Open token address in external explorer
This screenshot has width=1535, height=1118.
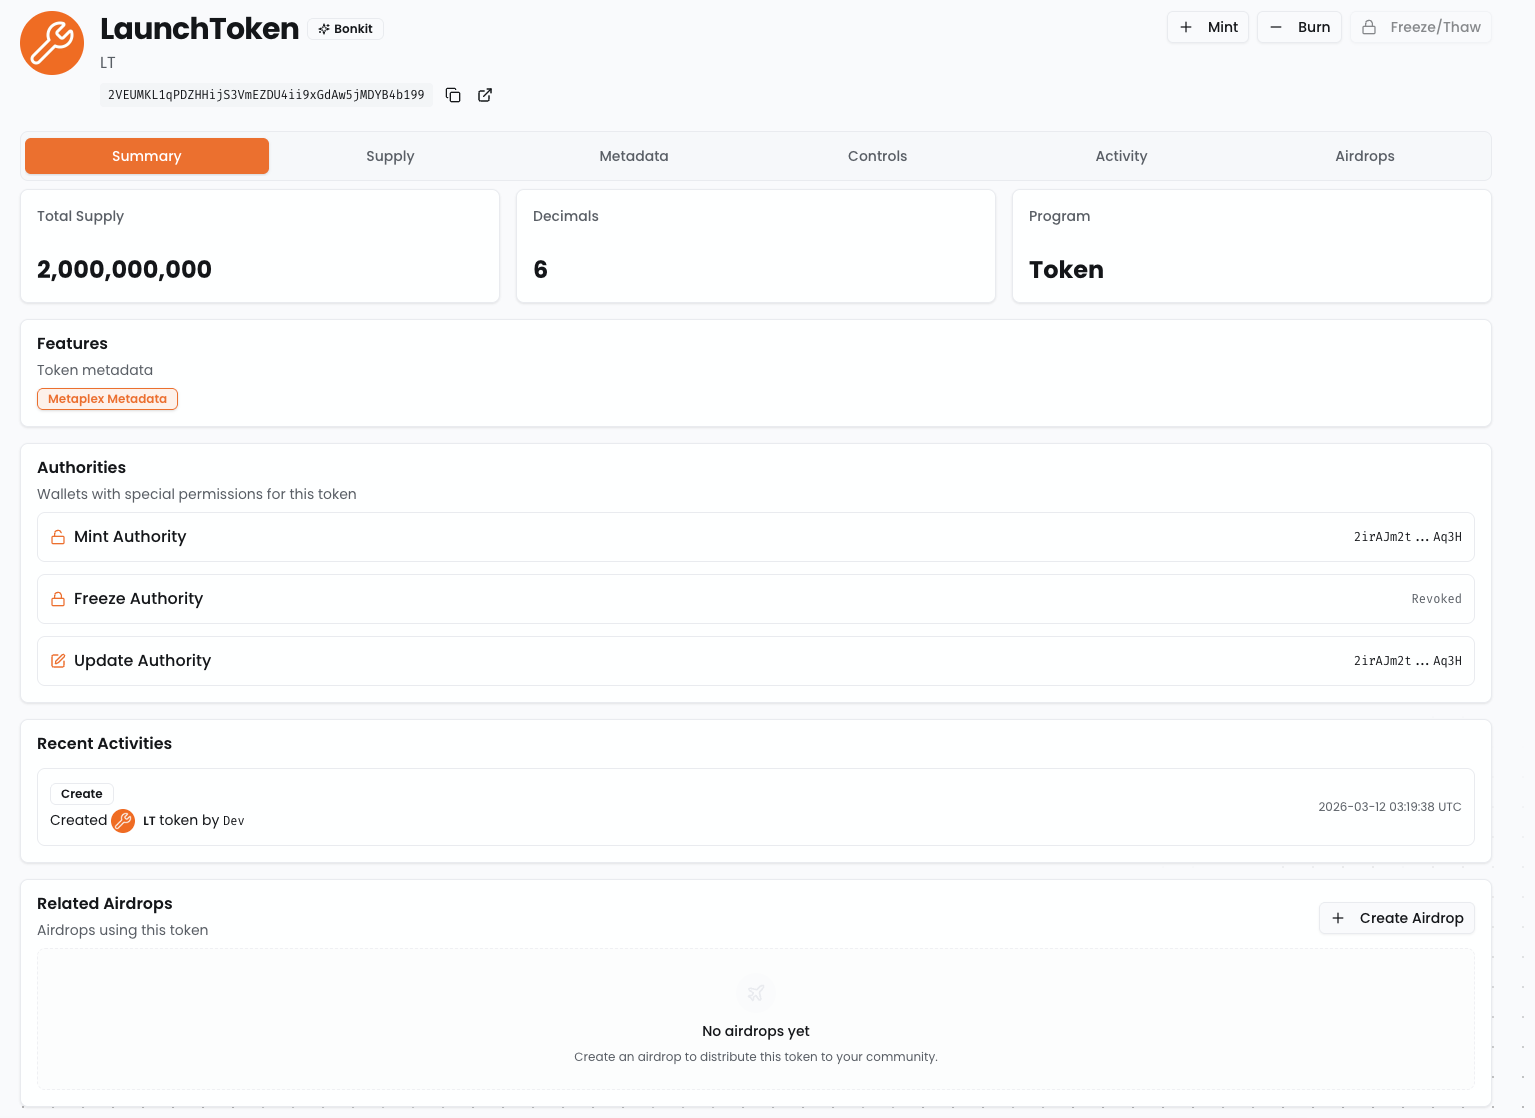pos(485,95)
